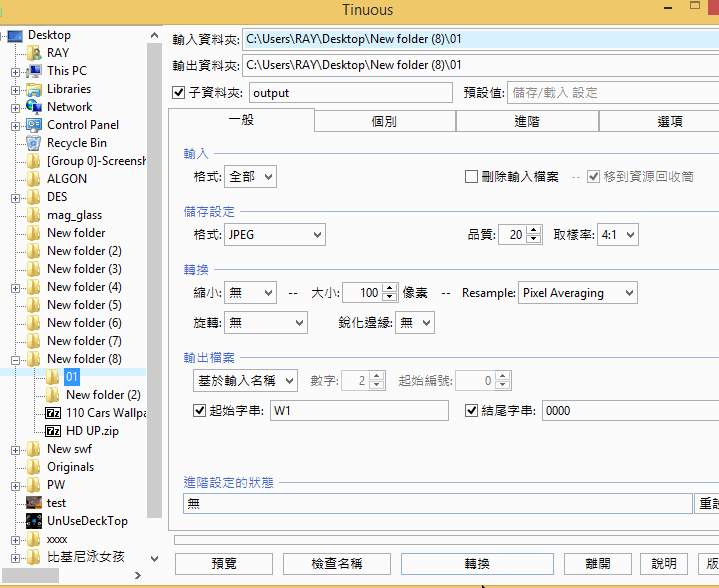Open the 銳化邊緣 dropdown
The width and height of the screenshot is (719, 588).
click(415, 323)
